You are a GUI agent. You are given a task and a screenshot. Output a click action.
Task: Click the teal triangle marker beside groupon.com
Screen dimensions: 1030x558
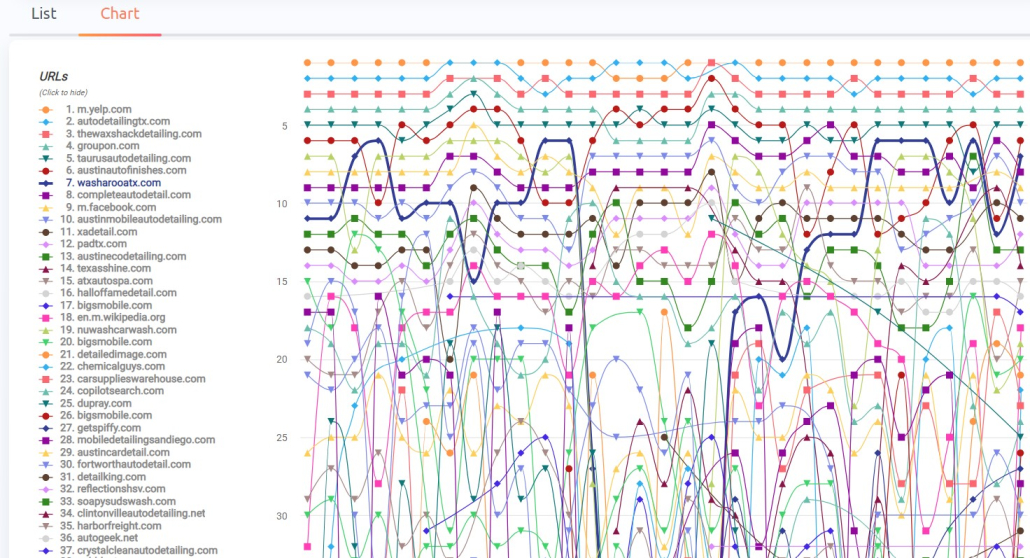point(45,146)
